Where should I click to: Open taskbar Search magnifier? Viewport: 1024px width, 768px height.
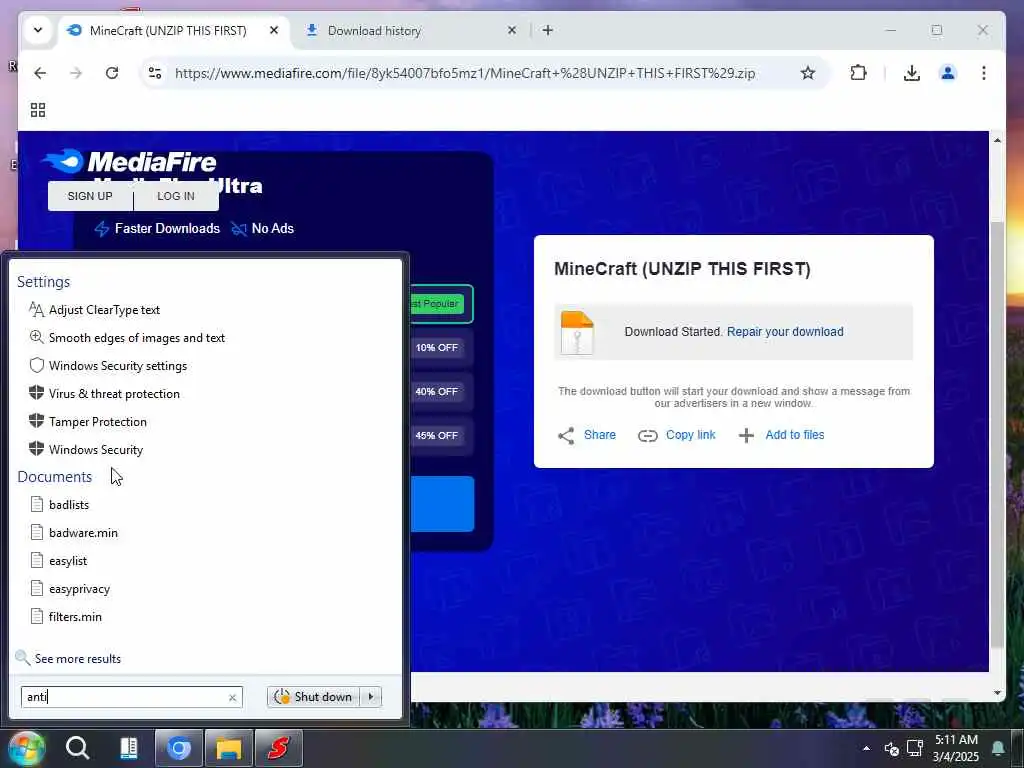[77, 748]
